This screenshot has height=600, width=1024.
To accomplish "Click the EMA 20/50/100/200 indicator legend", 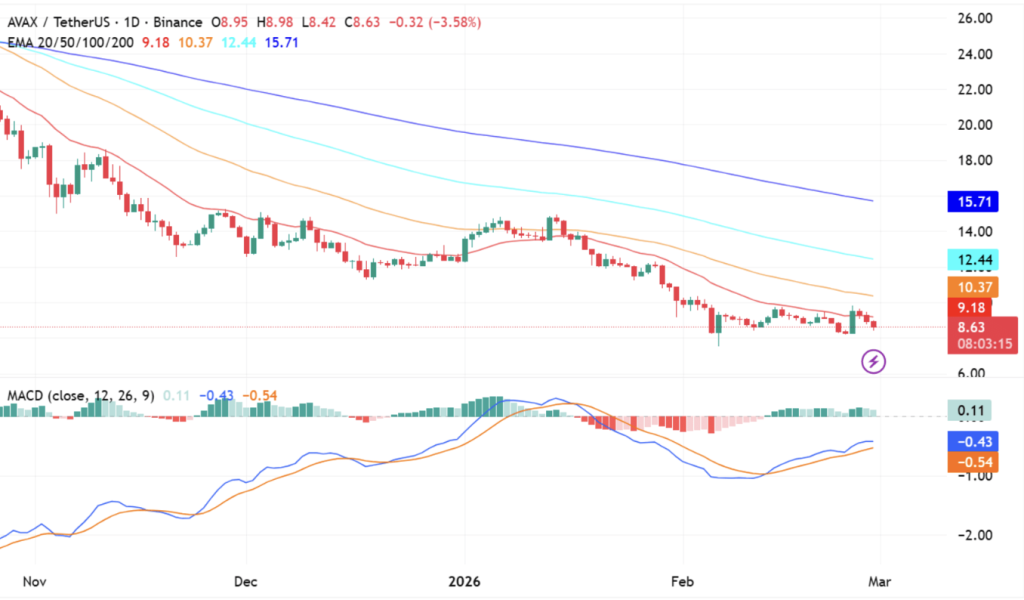I will (66, 42).
